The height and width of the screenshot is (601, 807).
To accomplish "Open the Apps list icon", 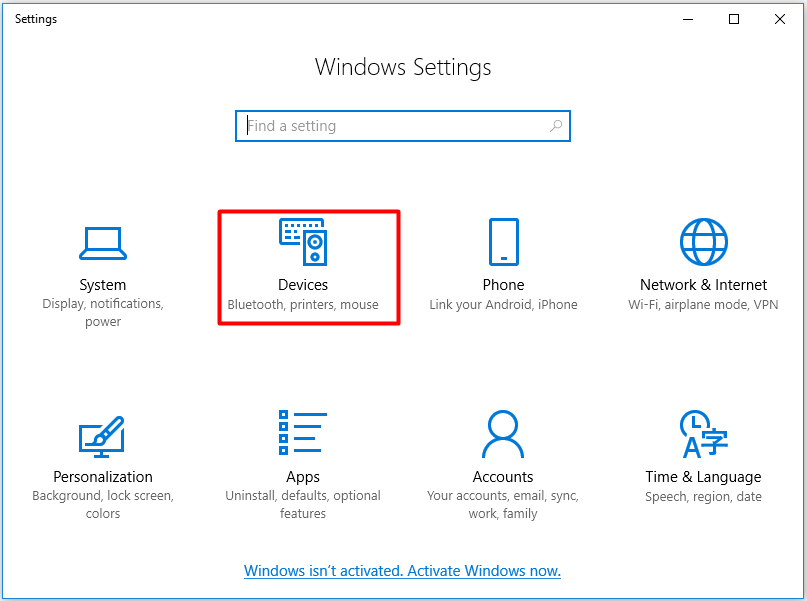I will tap(303, 432).
